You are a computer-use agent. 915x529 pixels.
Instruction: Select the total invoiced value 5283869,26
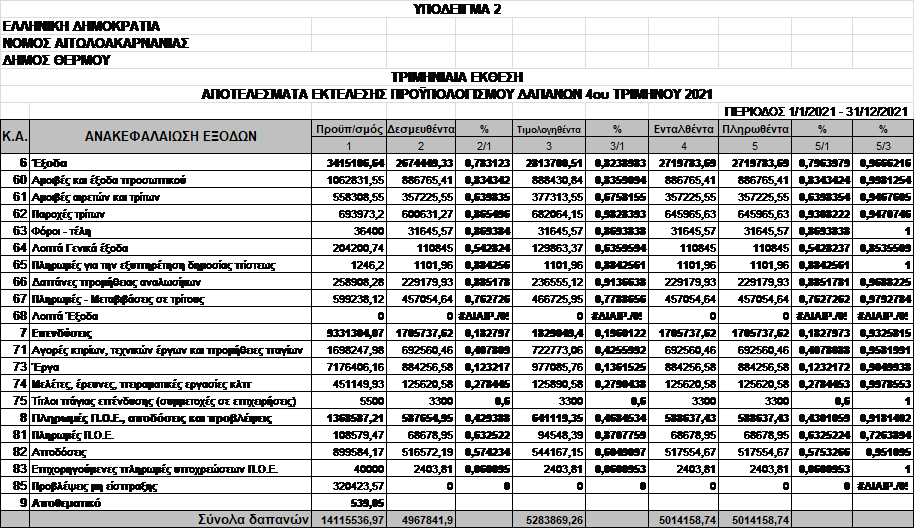(548, 519)
